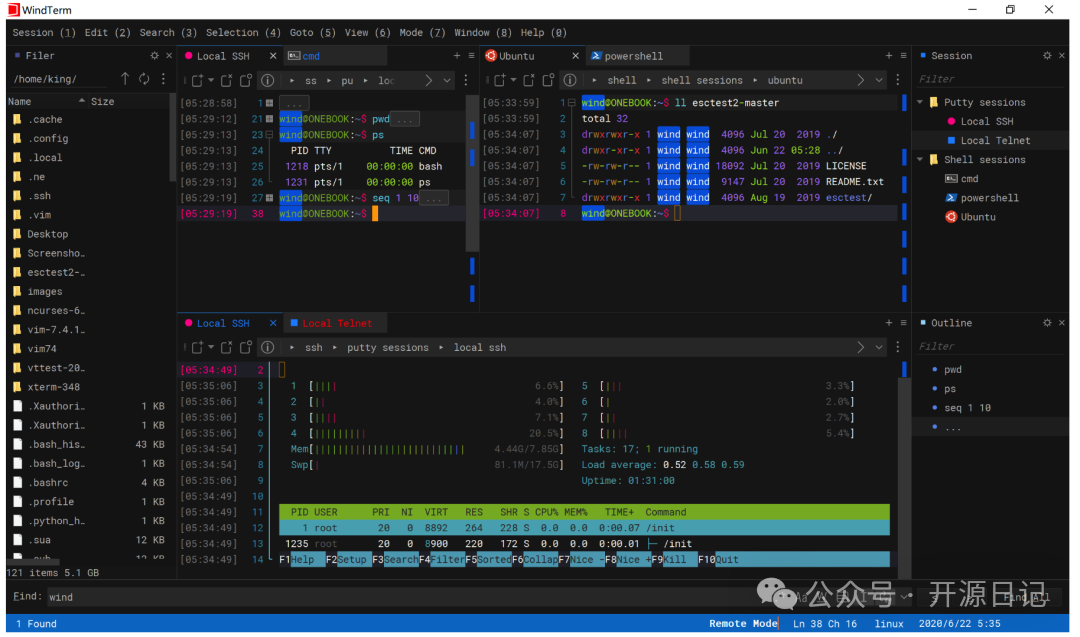Select Local Telnet in Session tree
The width and height of the screenshot is (1080, 637).
pyautogui.click(x=994, y=141)
